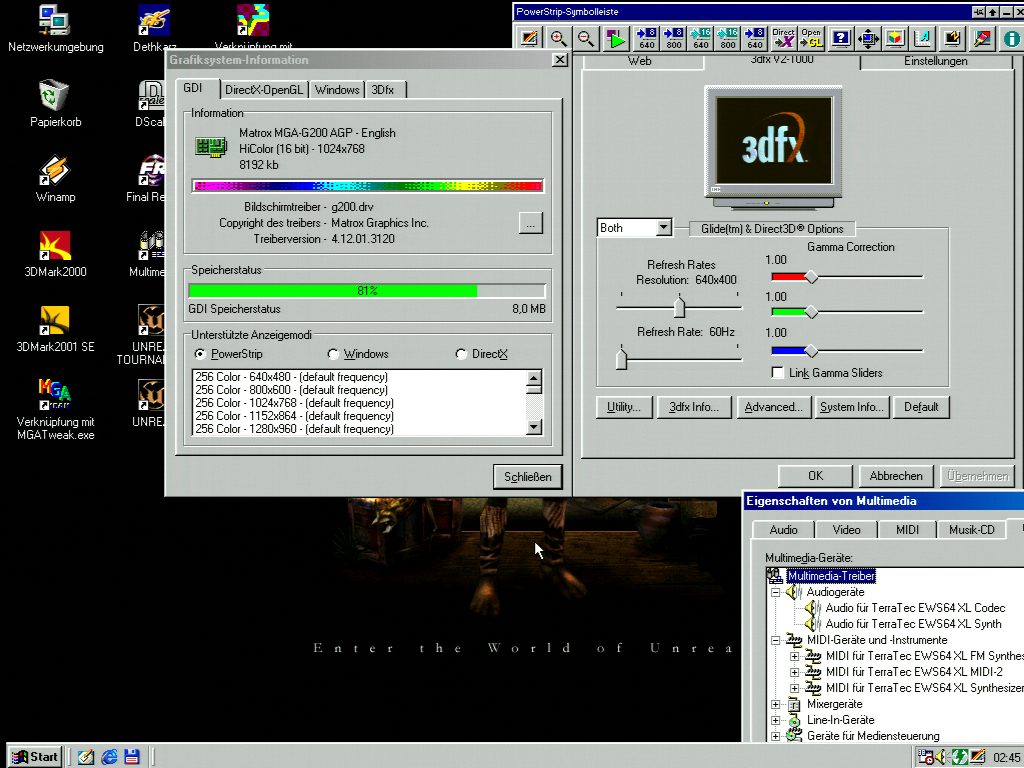Viewport: 1024px width, 768px height.
Task: Click the blue gamma correction slider
Action: click(x=811, y=351)
